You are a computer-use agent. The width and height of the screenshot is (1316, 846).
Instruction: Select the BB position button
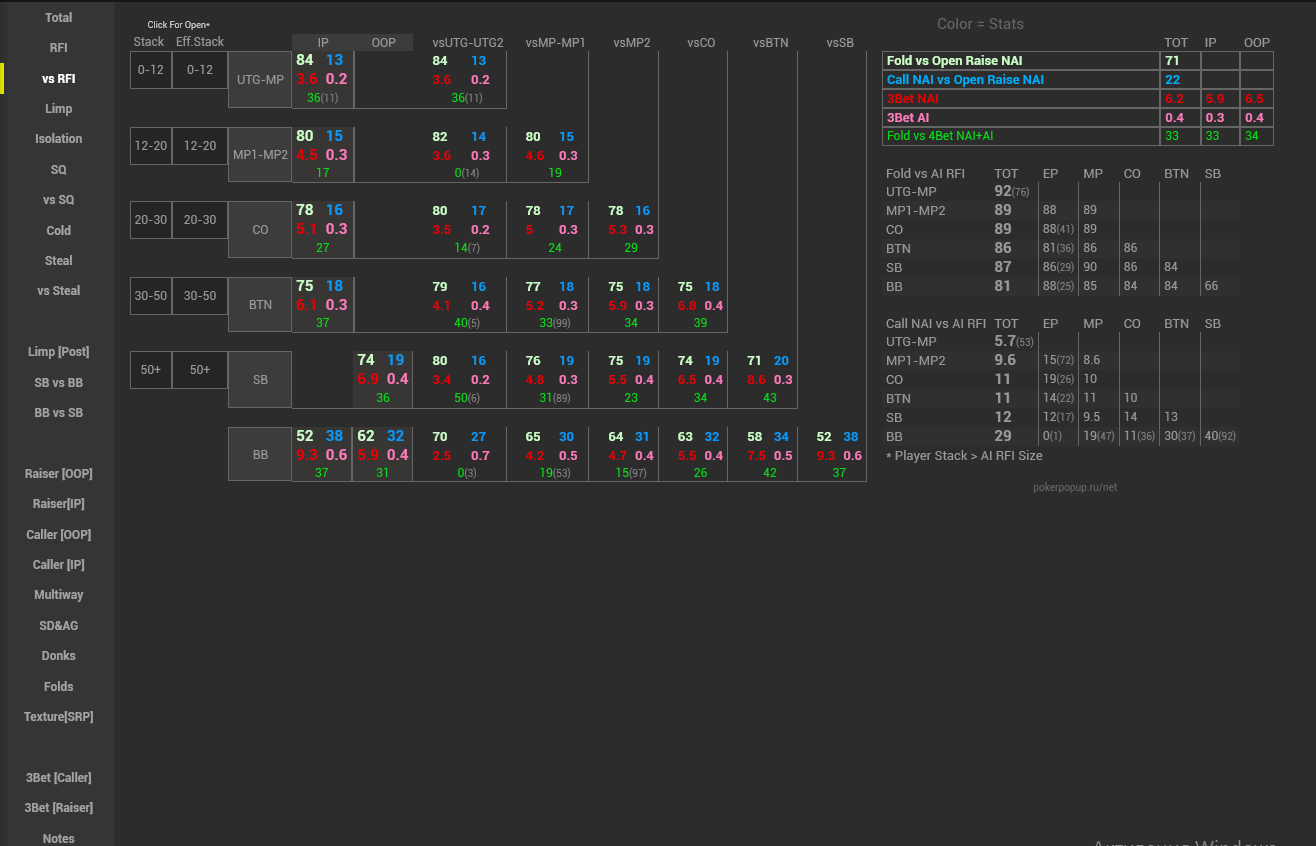point(260,455)
